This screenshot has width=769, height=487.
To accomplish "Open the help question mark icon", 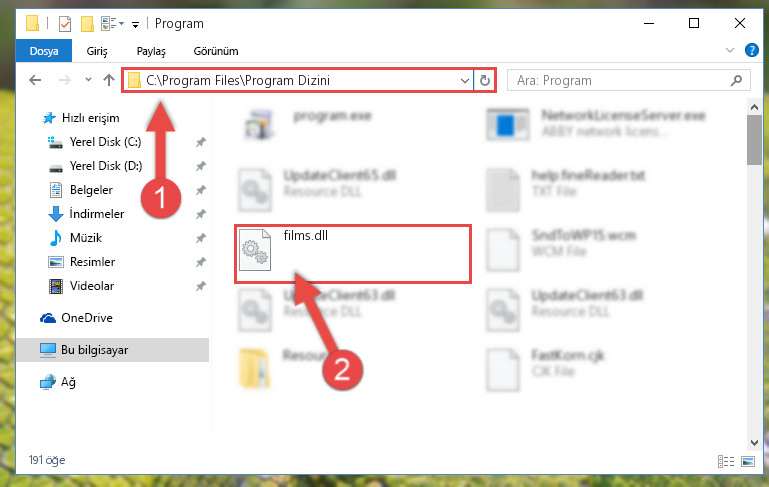I will (x=751, y=50).
